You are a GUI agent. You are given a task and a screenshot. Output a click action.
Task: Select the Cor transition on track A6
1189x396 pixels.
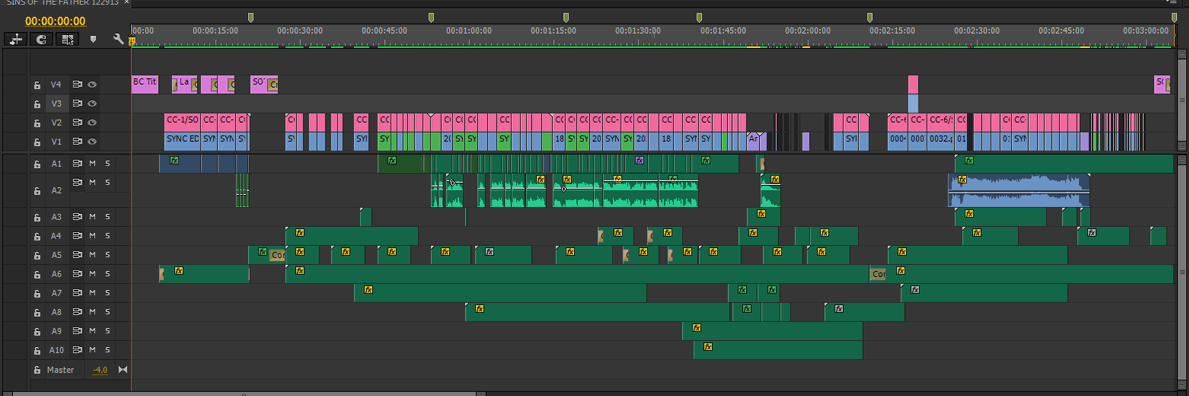pos(878,274)
